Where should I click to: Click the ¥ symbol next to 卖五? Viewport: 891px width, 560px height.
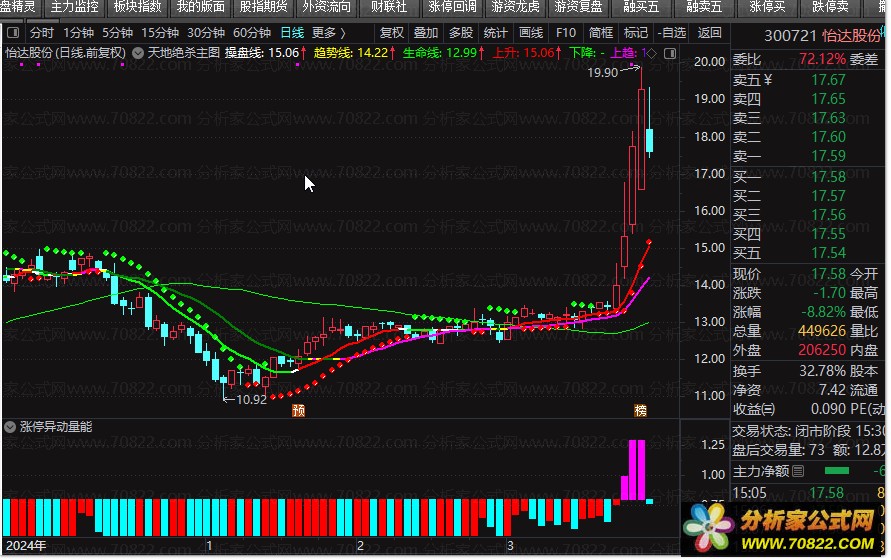tap(768, 80)
